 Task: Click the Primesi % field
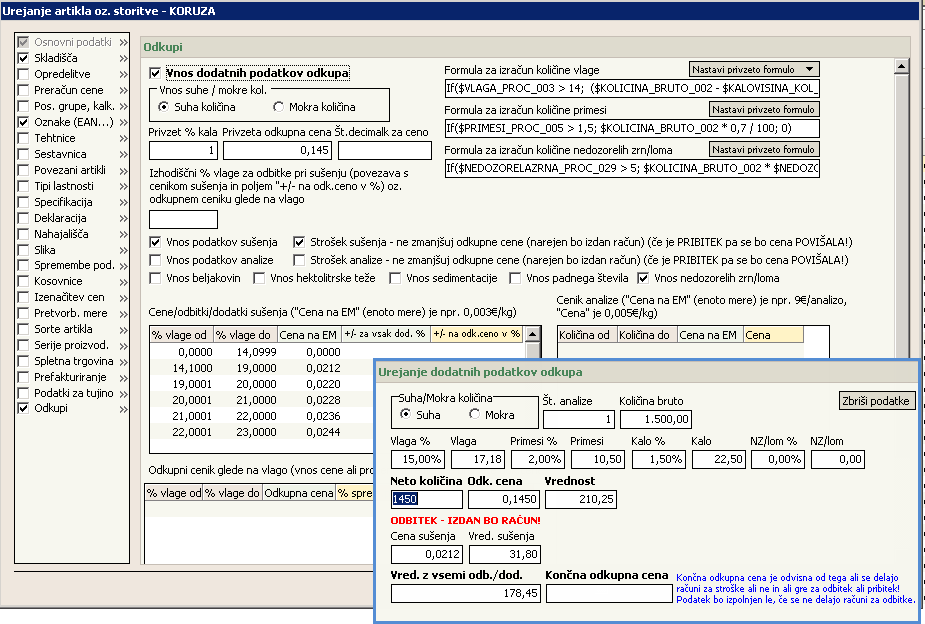(538, 459)
